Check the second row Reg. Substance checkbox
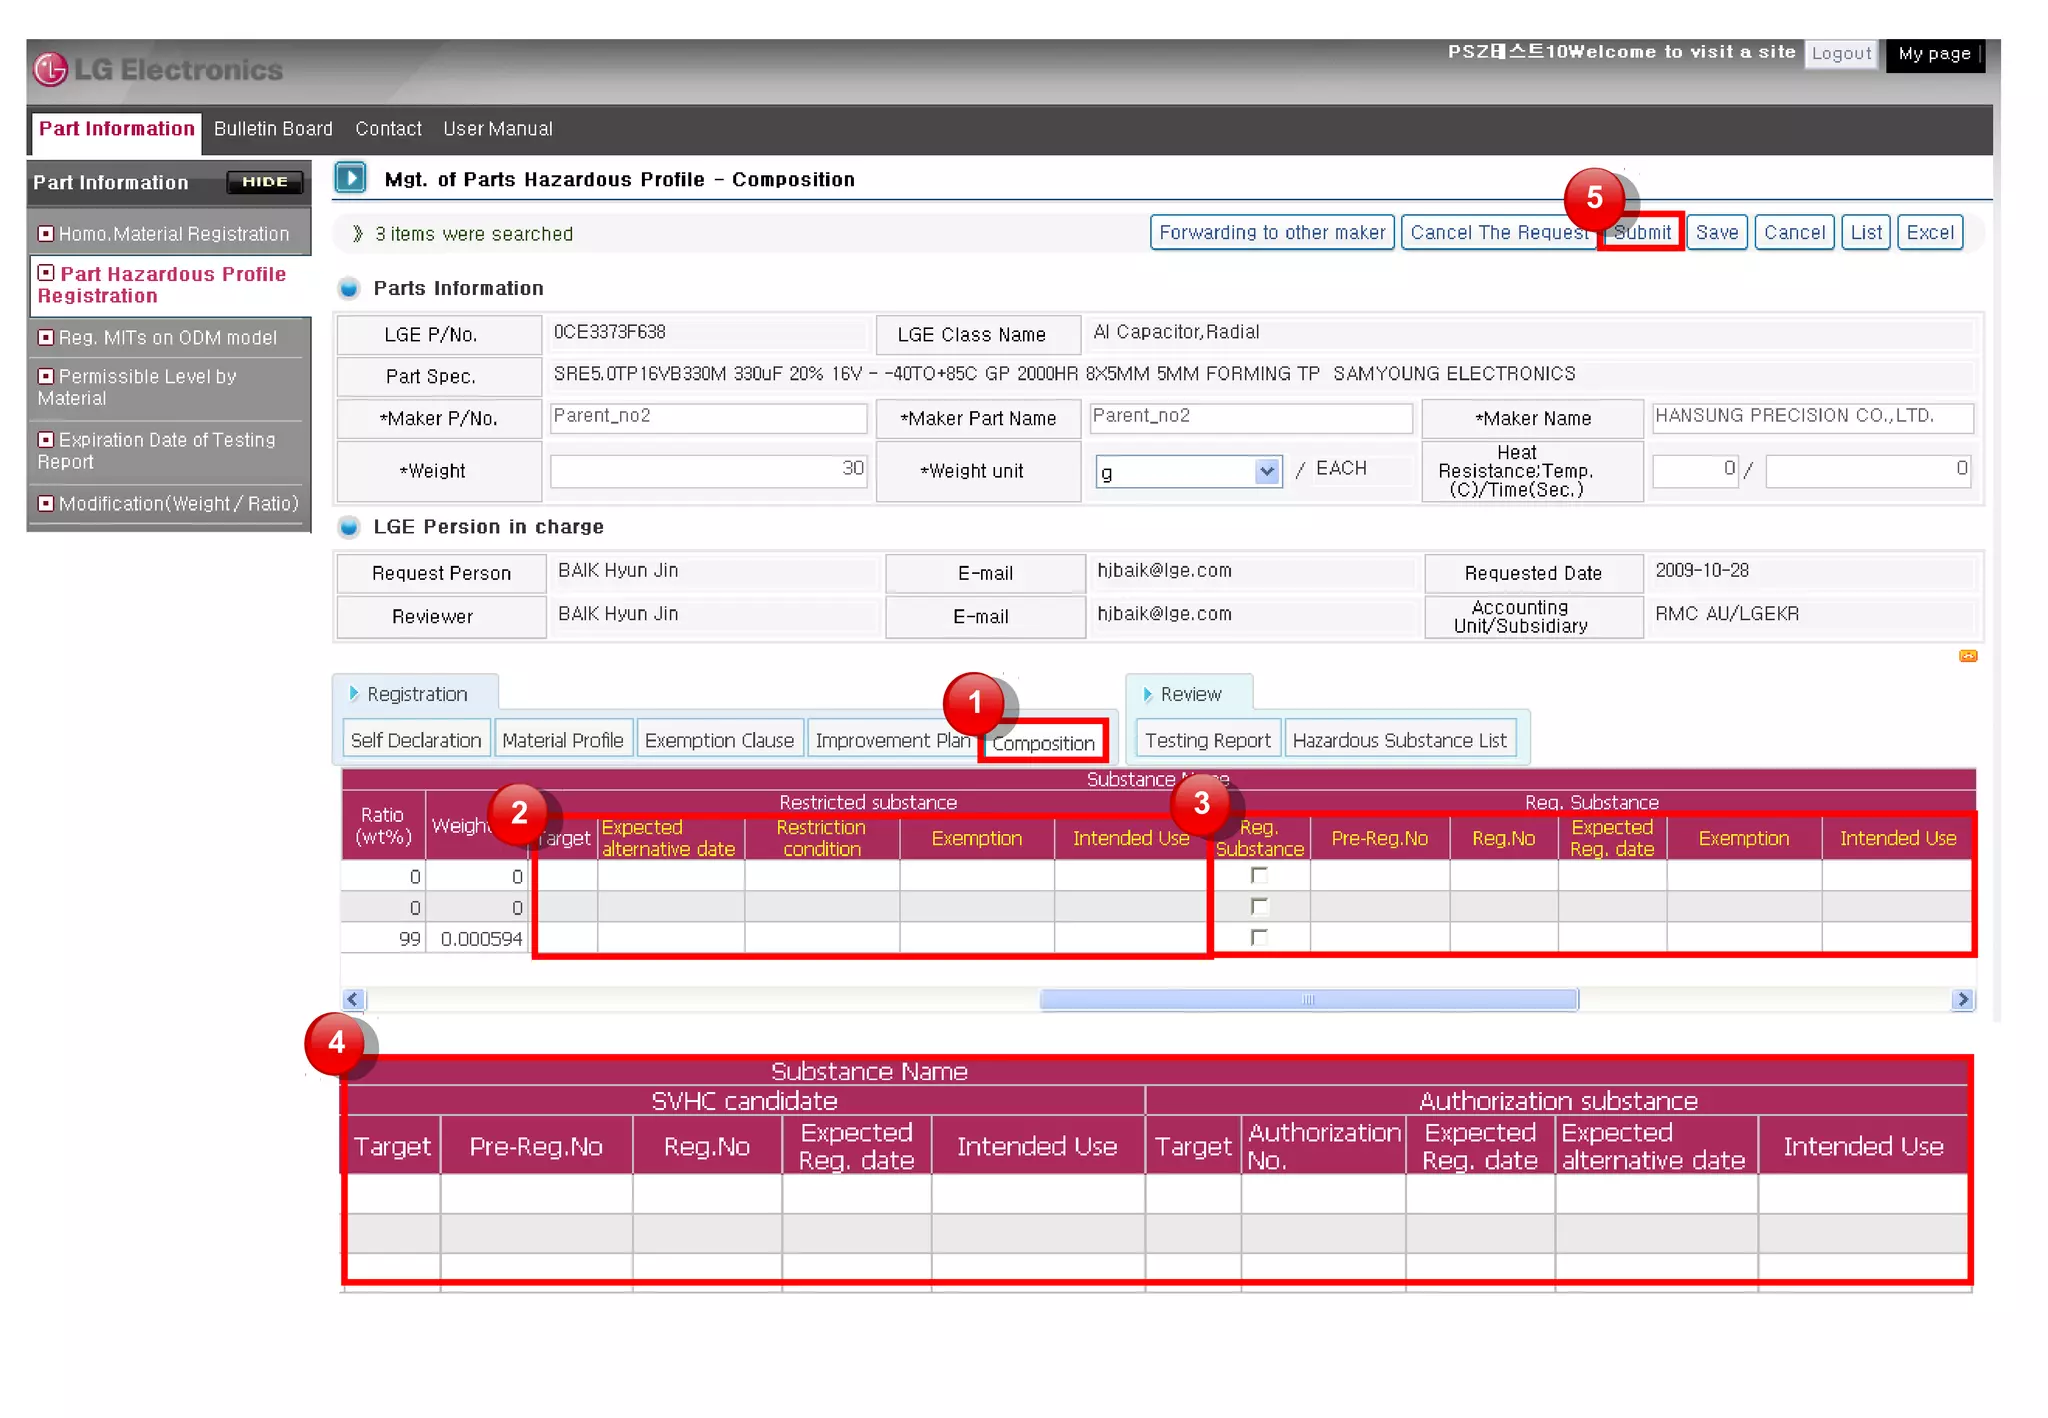Image resolution: width=2048 pixels, height=1418 pixels. (x=1259, y=906)
